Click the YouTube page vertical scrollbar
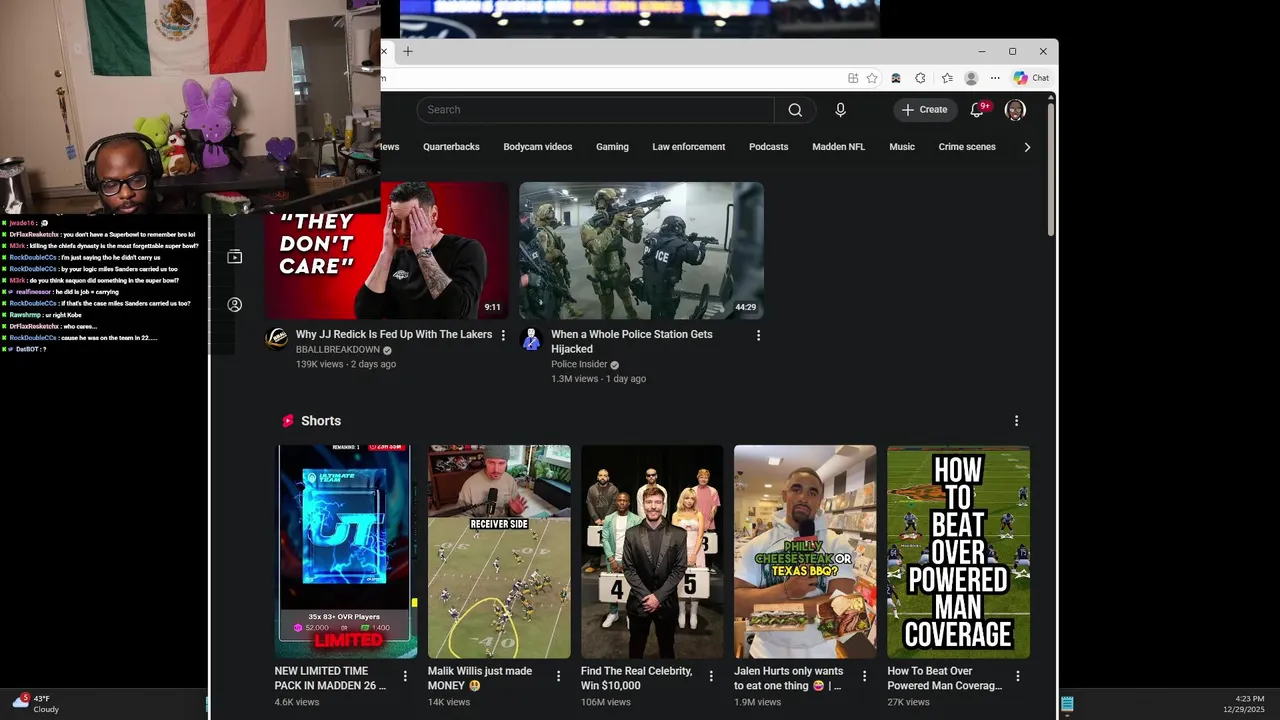Viewport: 1280px width, 720px height. [1051, 170]
